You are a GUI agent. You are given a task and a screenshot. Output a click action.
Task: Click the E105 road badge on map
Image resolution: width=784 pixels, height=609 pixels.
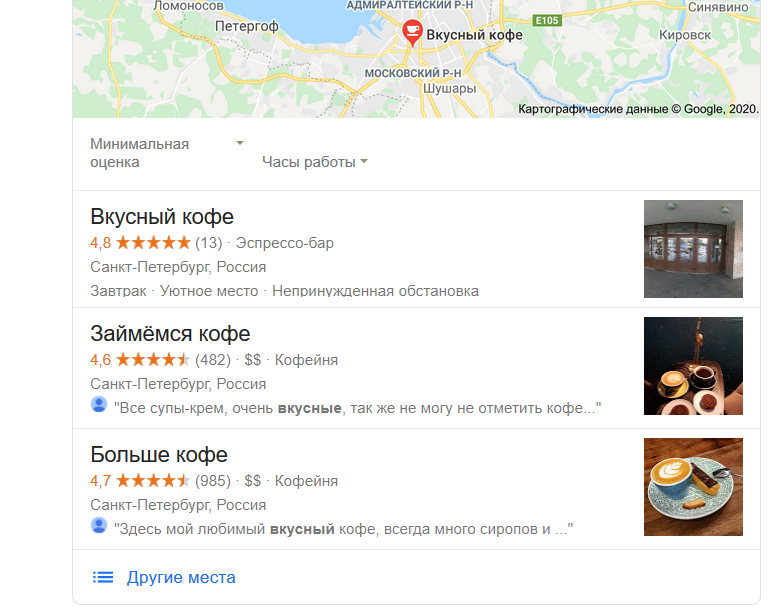click(x=547, y=20)
